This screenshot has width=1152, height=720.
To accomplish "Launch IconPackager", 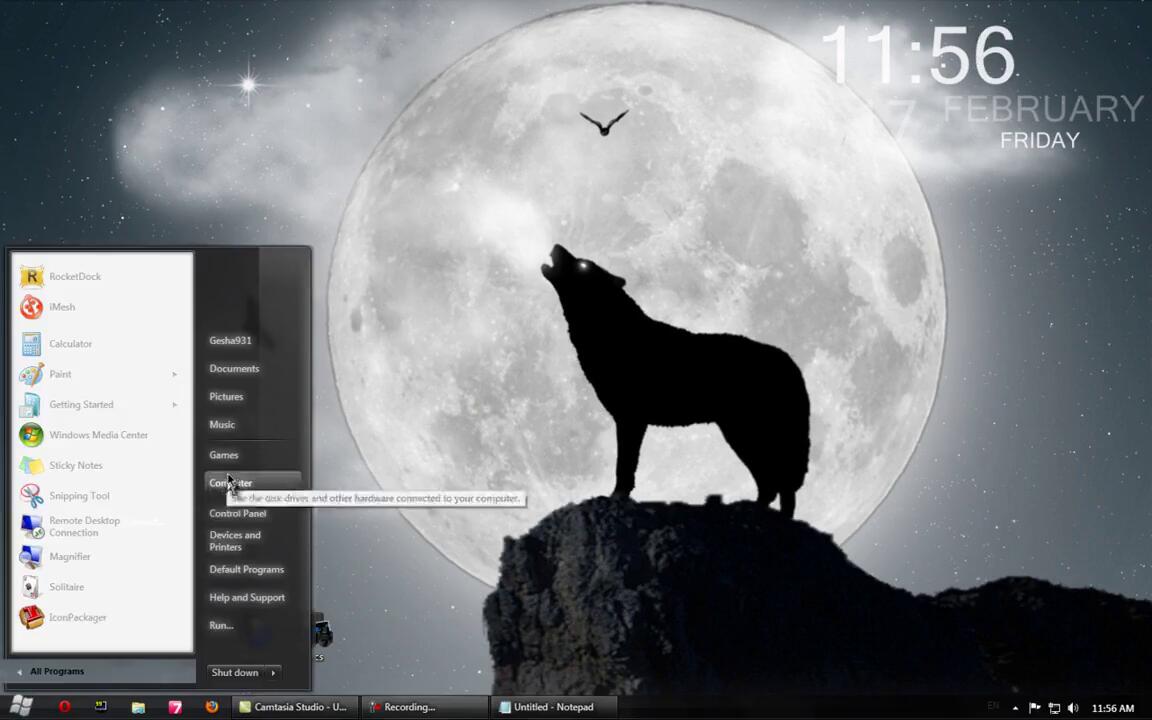I will pyautogui.click(x=77, y=617).
